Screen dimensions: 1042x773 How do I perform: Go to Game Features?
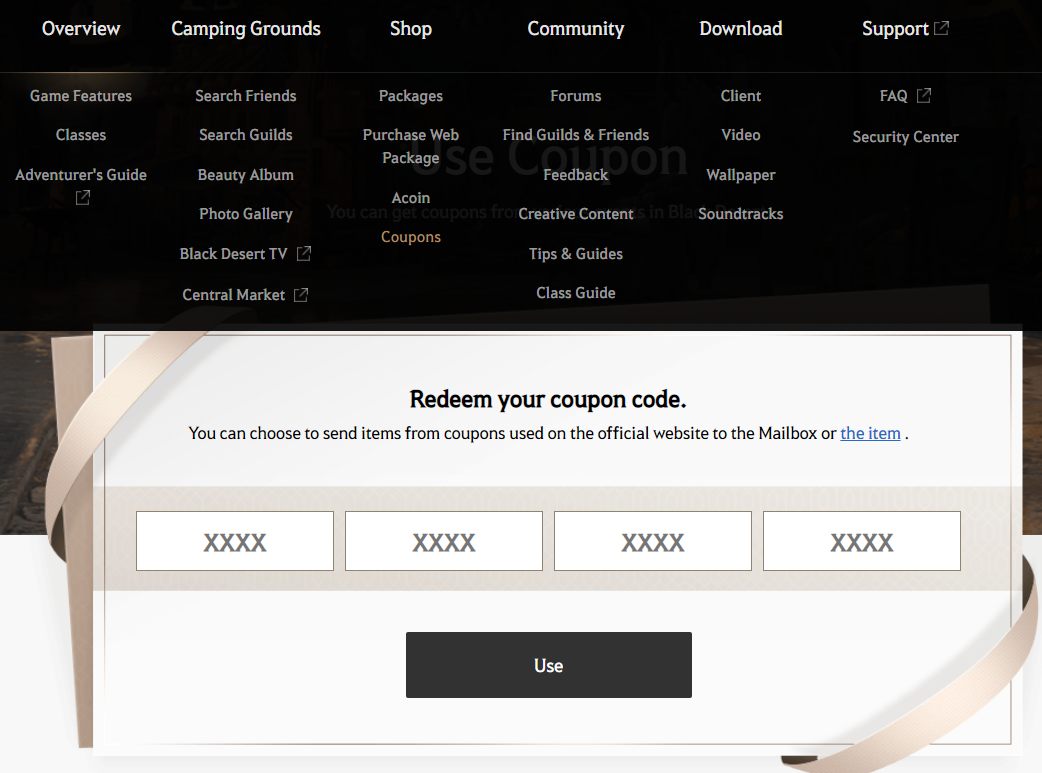pos(81,96)
